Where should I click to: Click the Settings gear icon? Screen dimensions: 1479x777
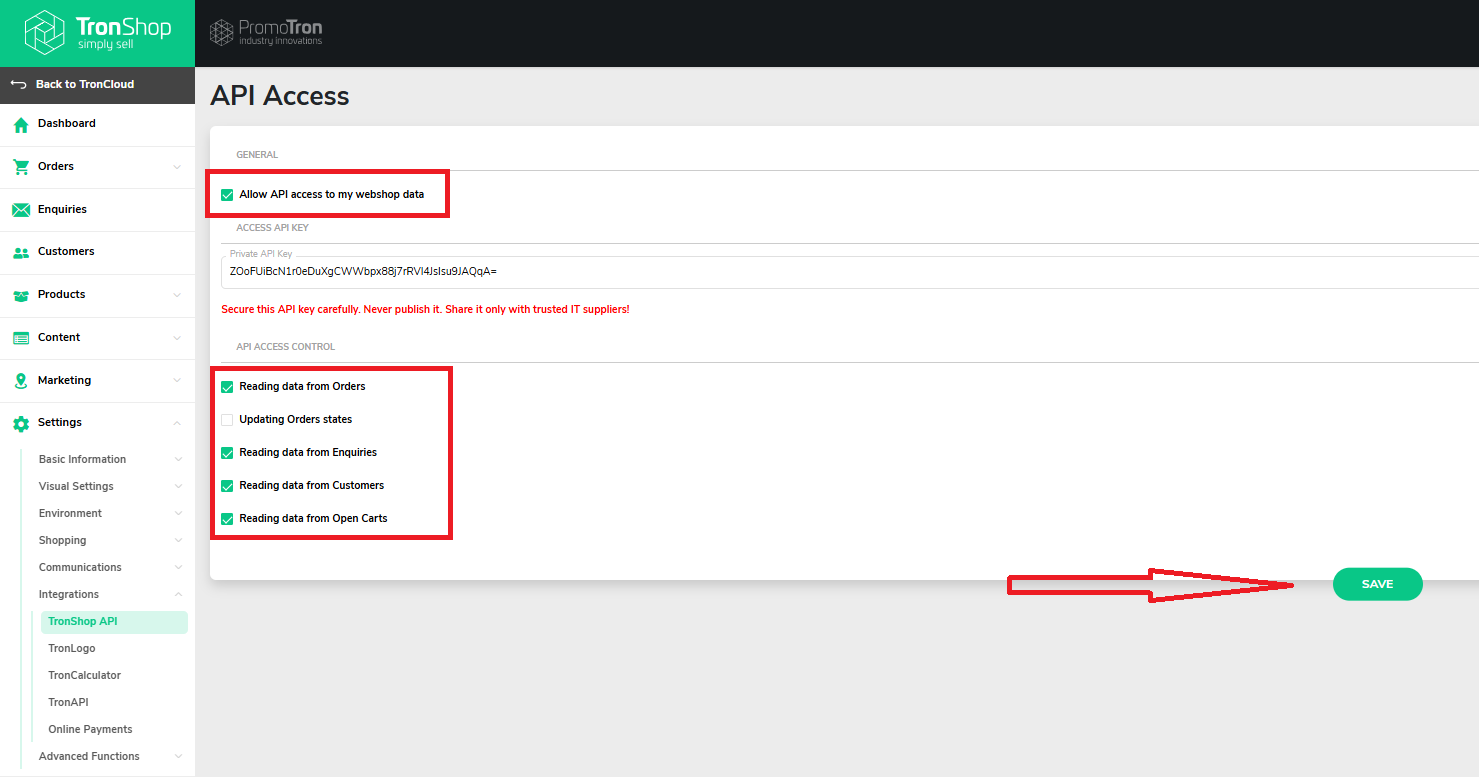point(20,424)
